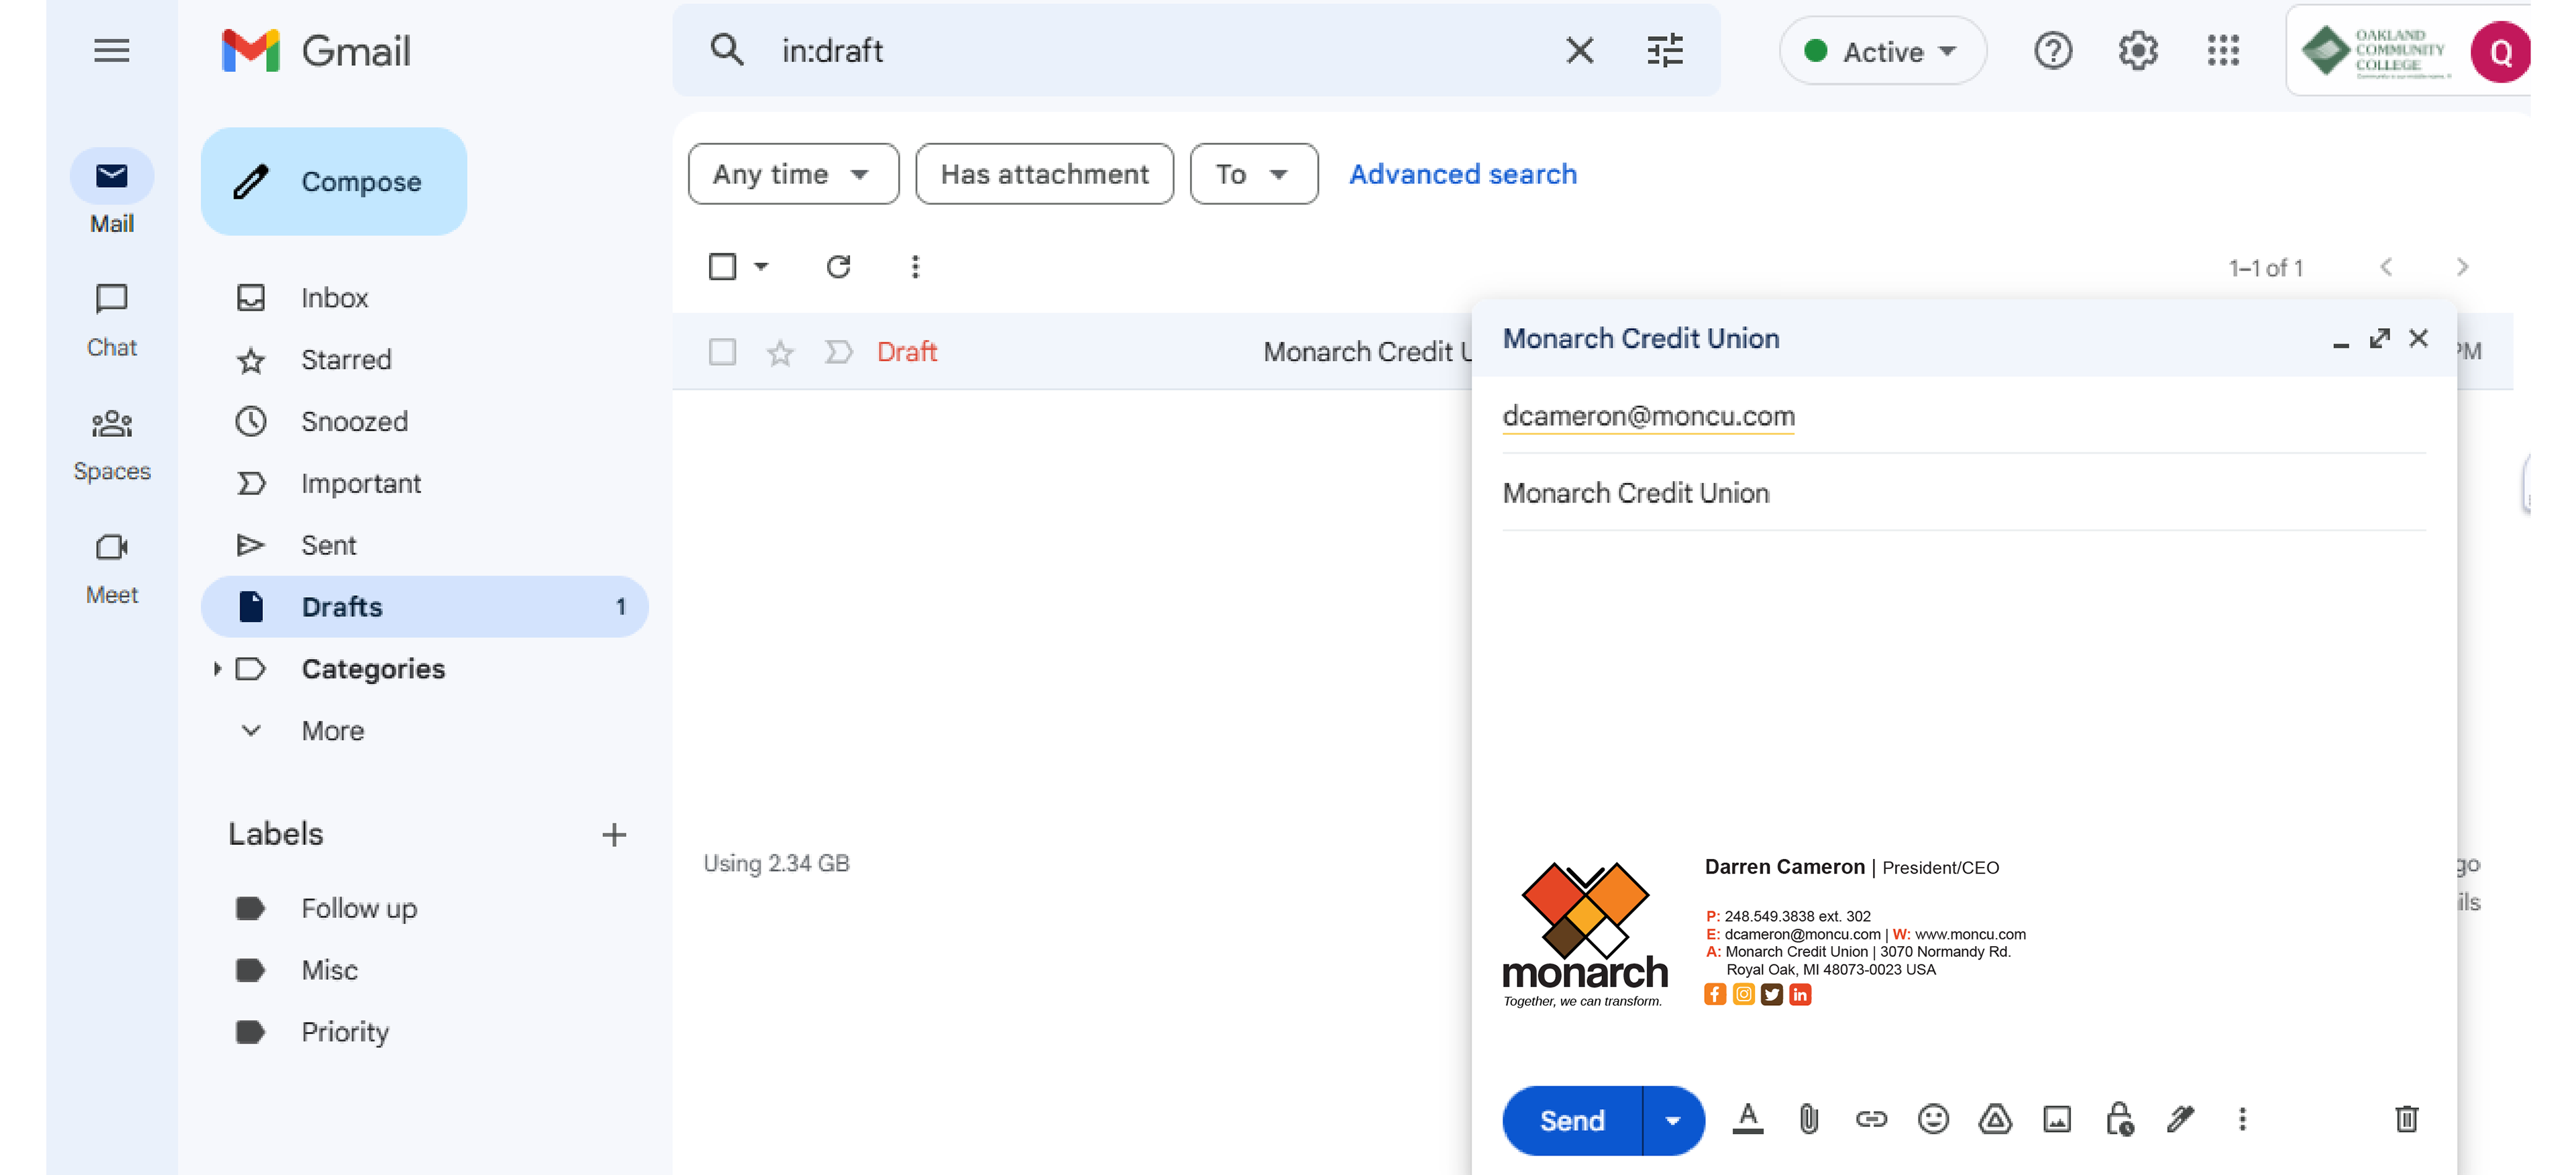Viewport: 2576px width, 1175px height.
Task: Pop out compose to full screen
Action: [2380, 339]
